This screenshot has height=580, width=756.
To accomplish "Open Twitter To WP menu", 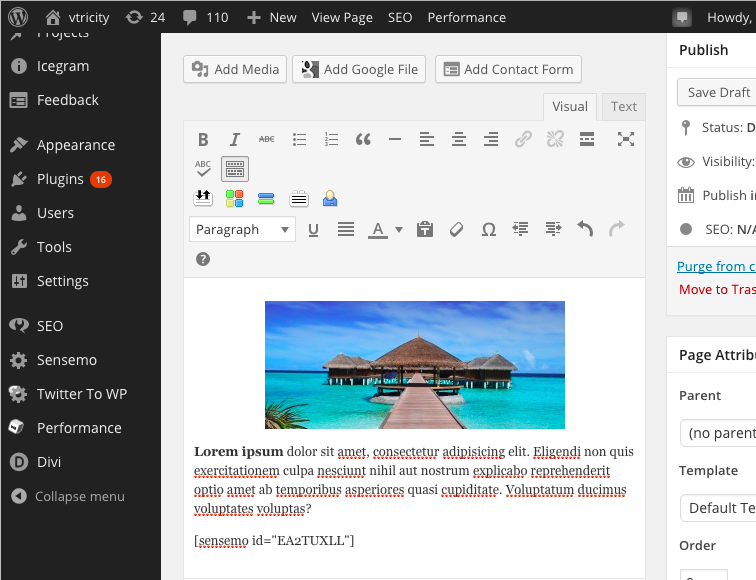I will (81, 394).
